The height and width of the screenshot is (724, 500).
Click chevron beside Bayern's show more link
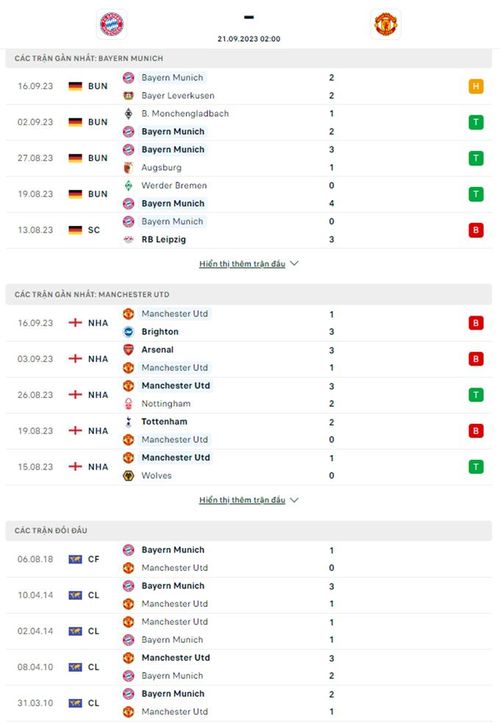click(x=295, y=263)
